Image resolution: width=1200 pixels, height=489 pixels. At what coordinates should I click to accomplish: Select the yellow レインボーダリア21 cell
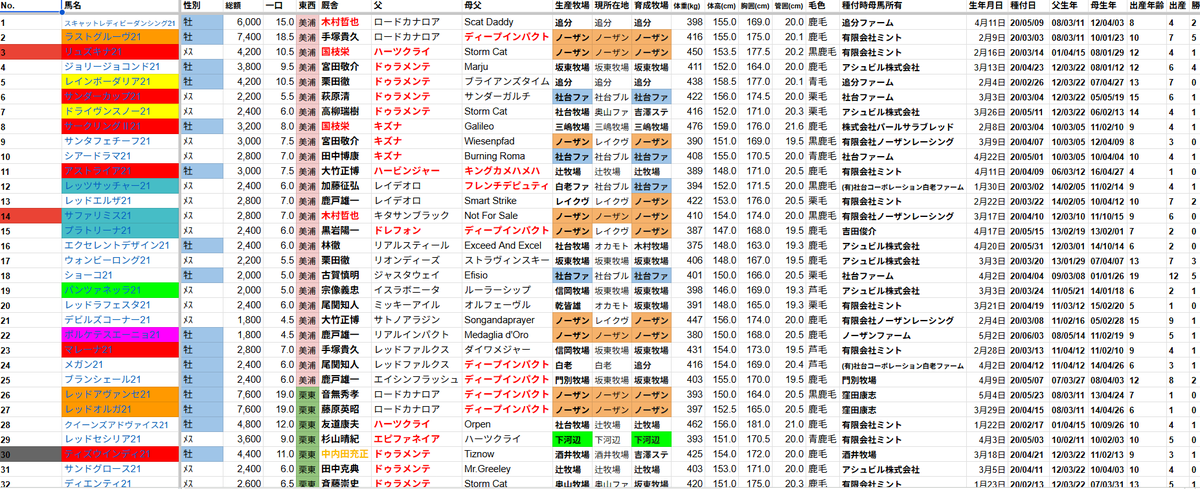click(x=121, y=82)
